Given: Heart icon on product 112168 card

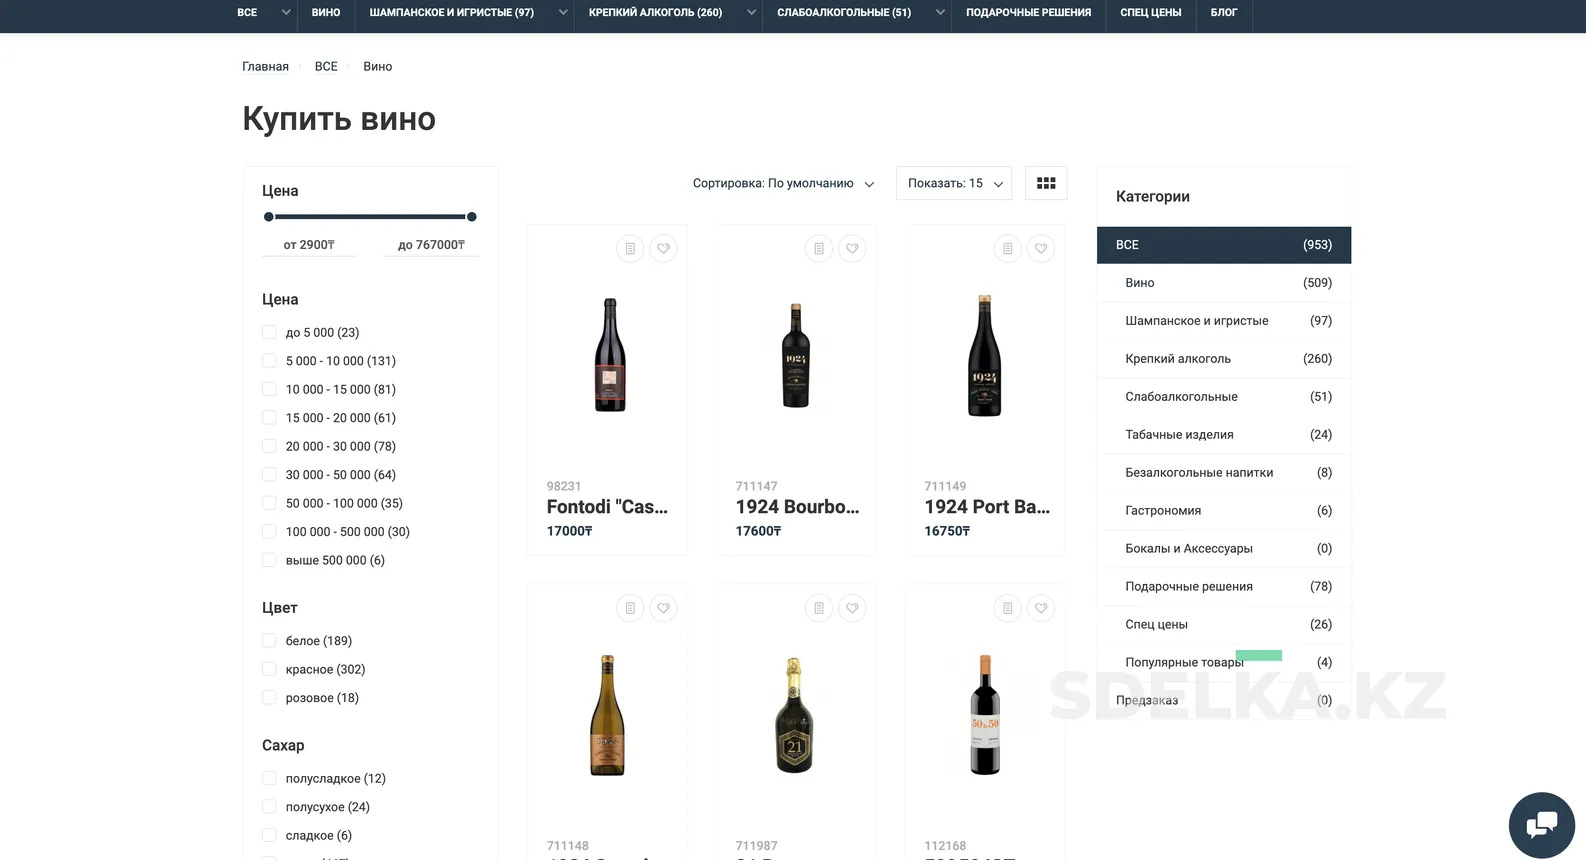Looking at the screenshot, I should tap(1041, 608).
